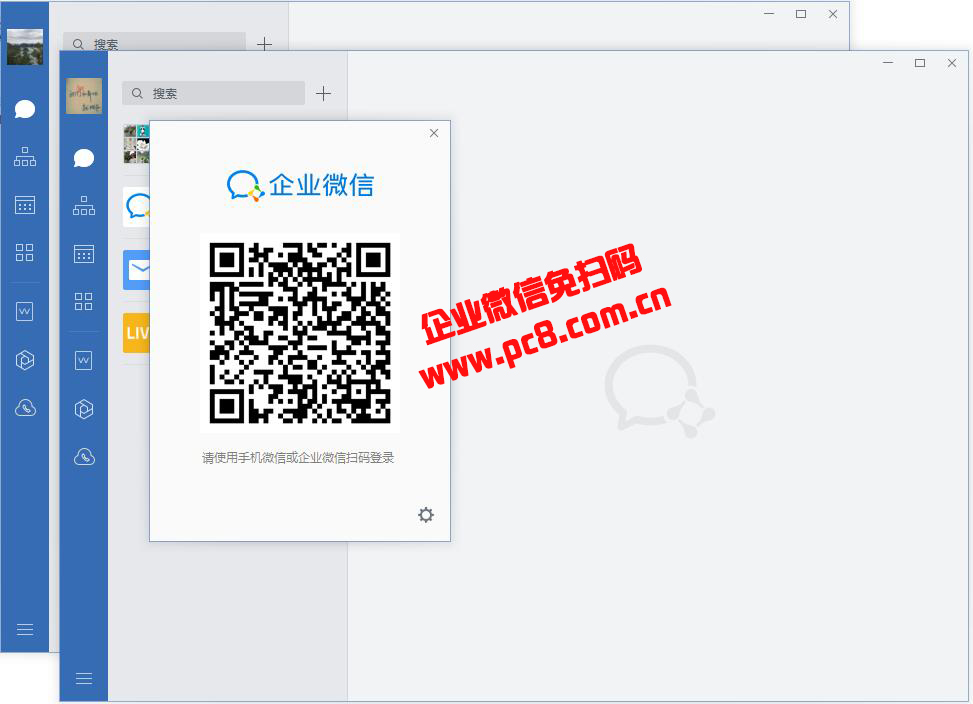
Task: Maximize the front window
Action: pos(920,63)
